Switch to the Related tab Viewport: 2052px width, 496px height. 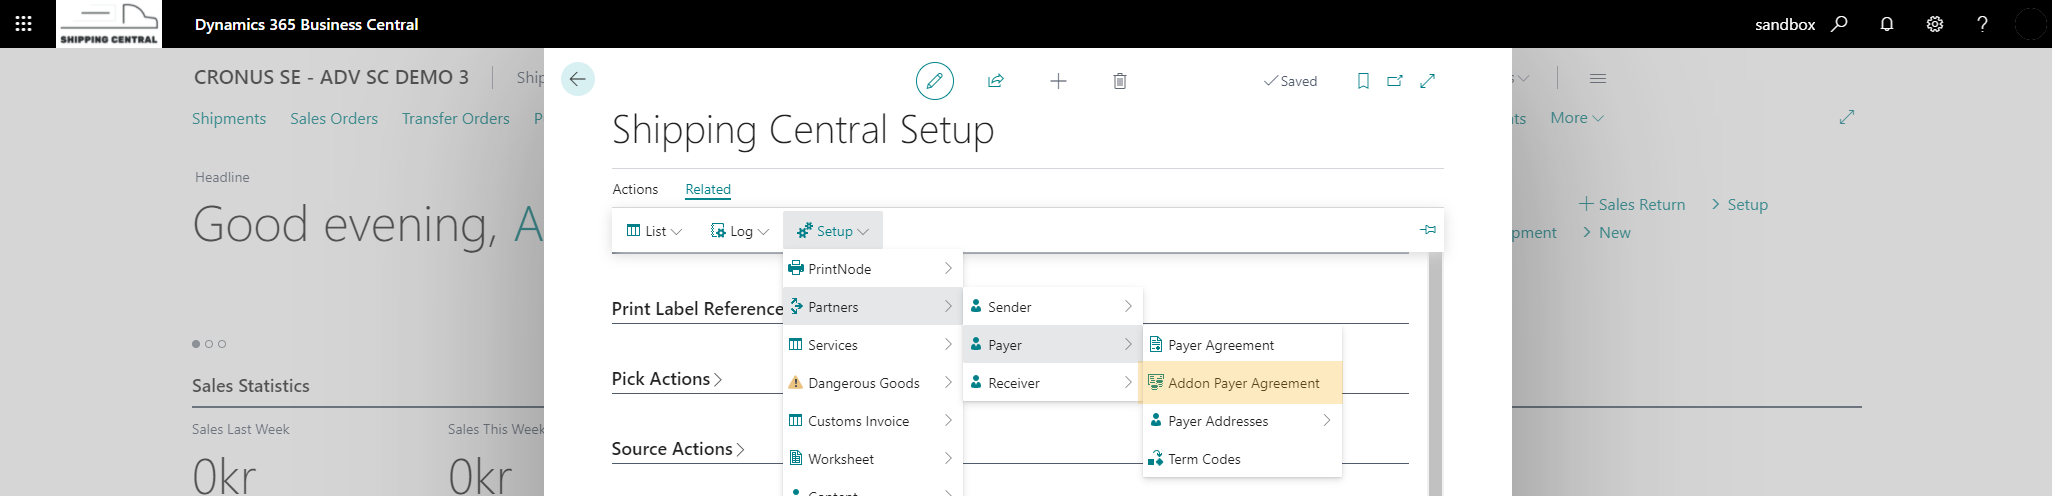708,189
